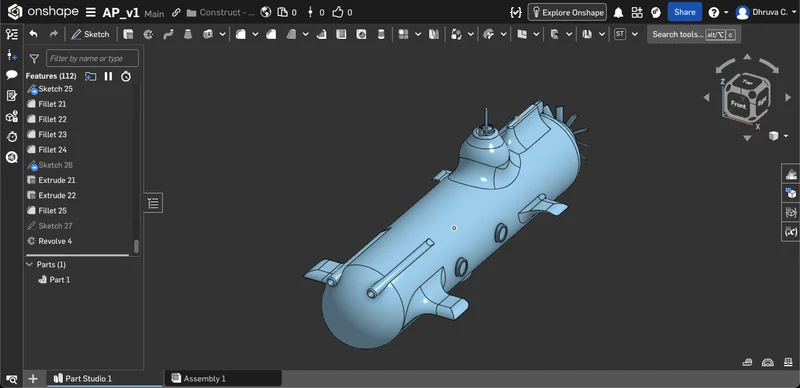
Task: Toggle the feature list panel icon
Action: (11, 34)
